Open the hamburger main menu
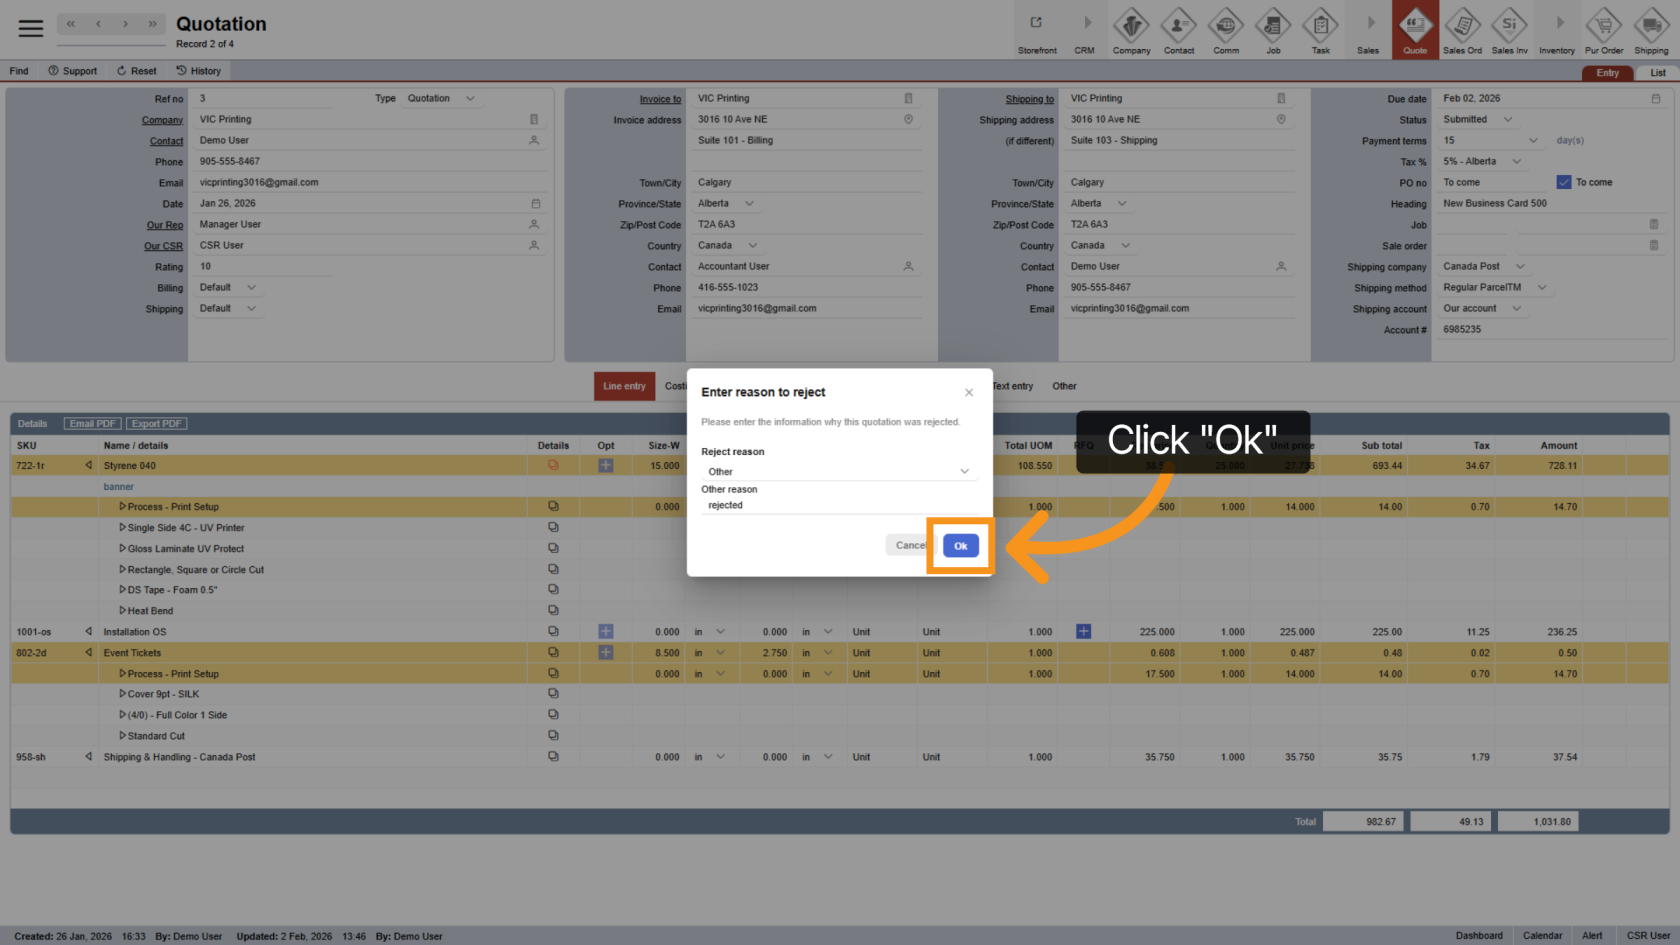The image size is (1680, 945). point(31,28)
